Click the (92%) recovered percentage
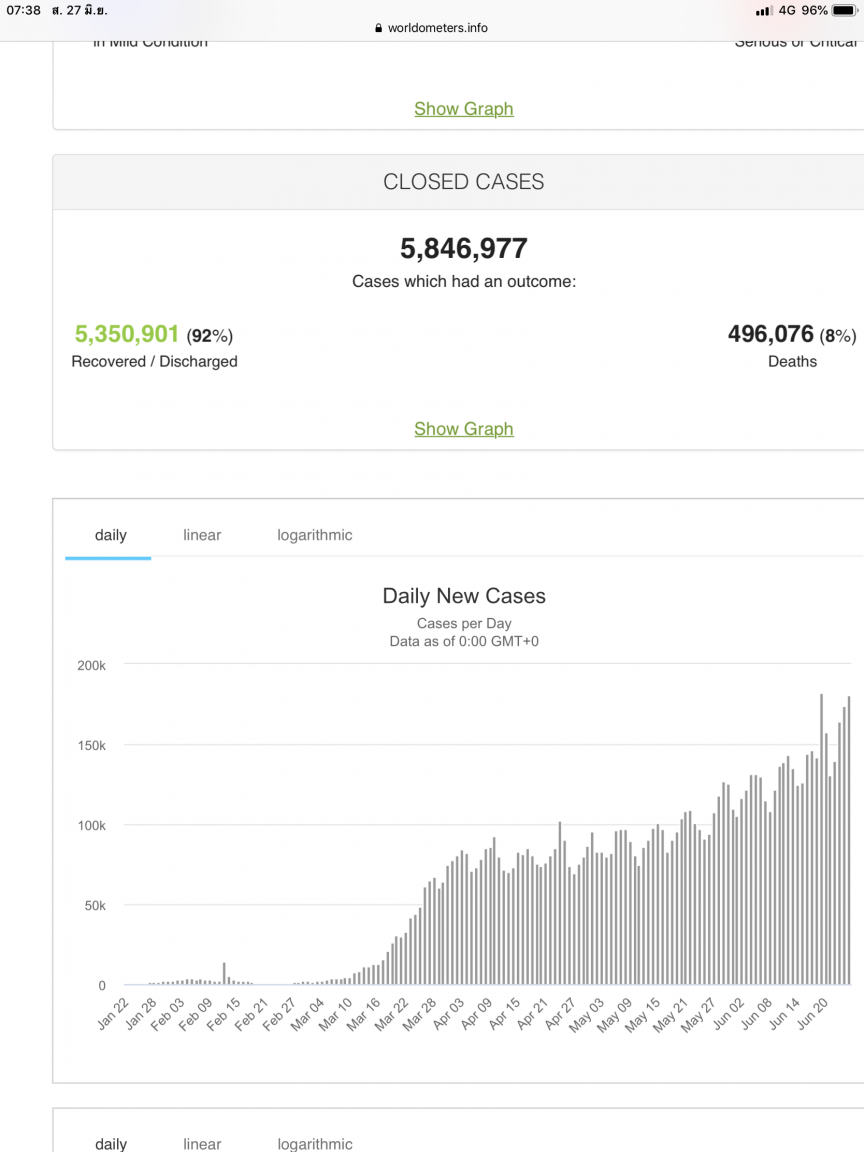The image size is (864, 1152). 209,336
